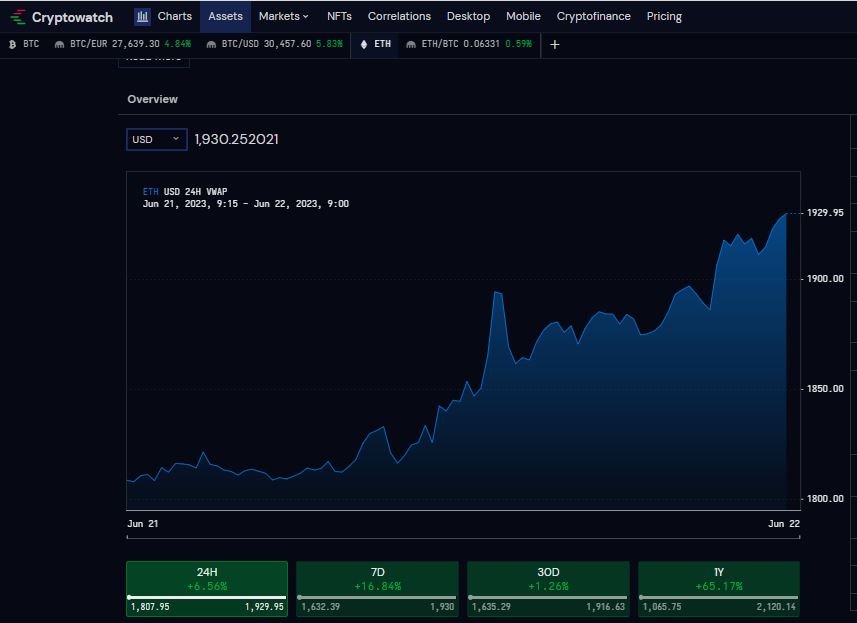
Task: Click the chevron arrow in the USD selector
Action: tap(177, 139)
